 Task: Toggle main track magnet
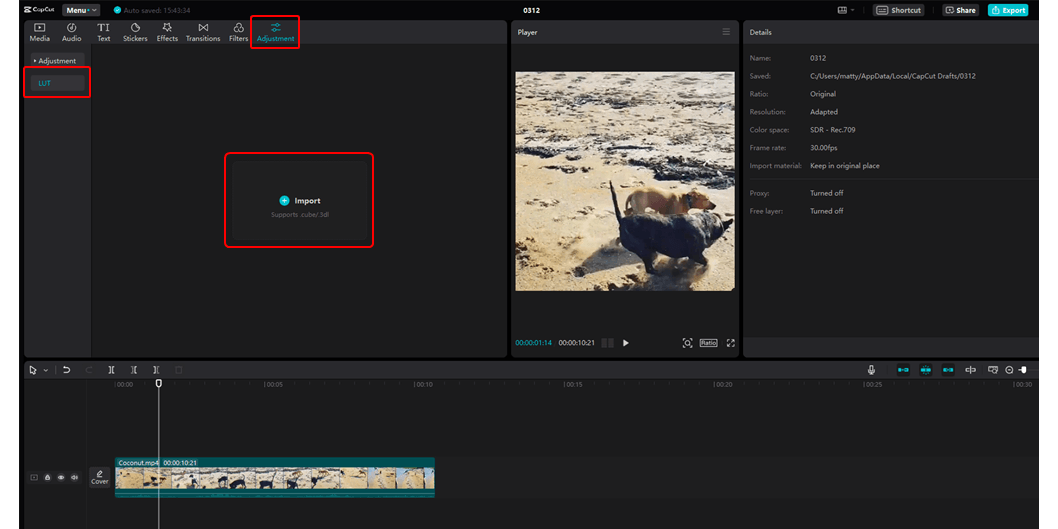click(x=903, y=370)
